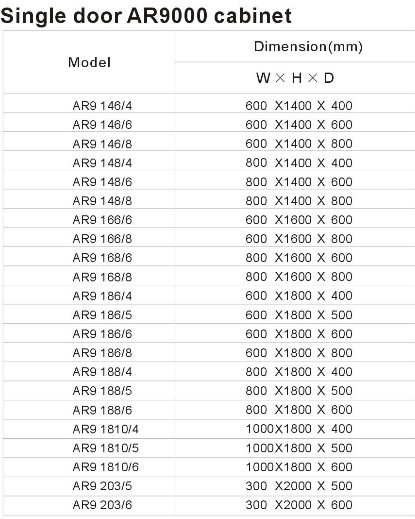Select the W × H × D subheader

(x=295, y=78)
